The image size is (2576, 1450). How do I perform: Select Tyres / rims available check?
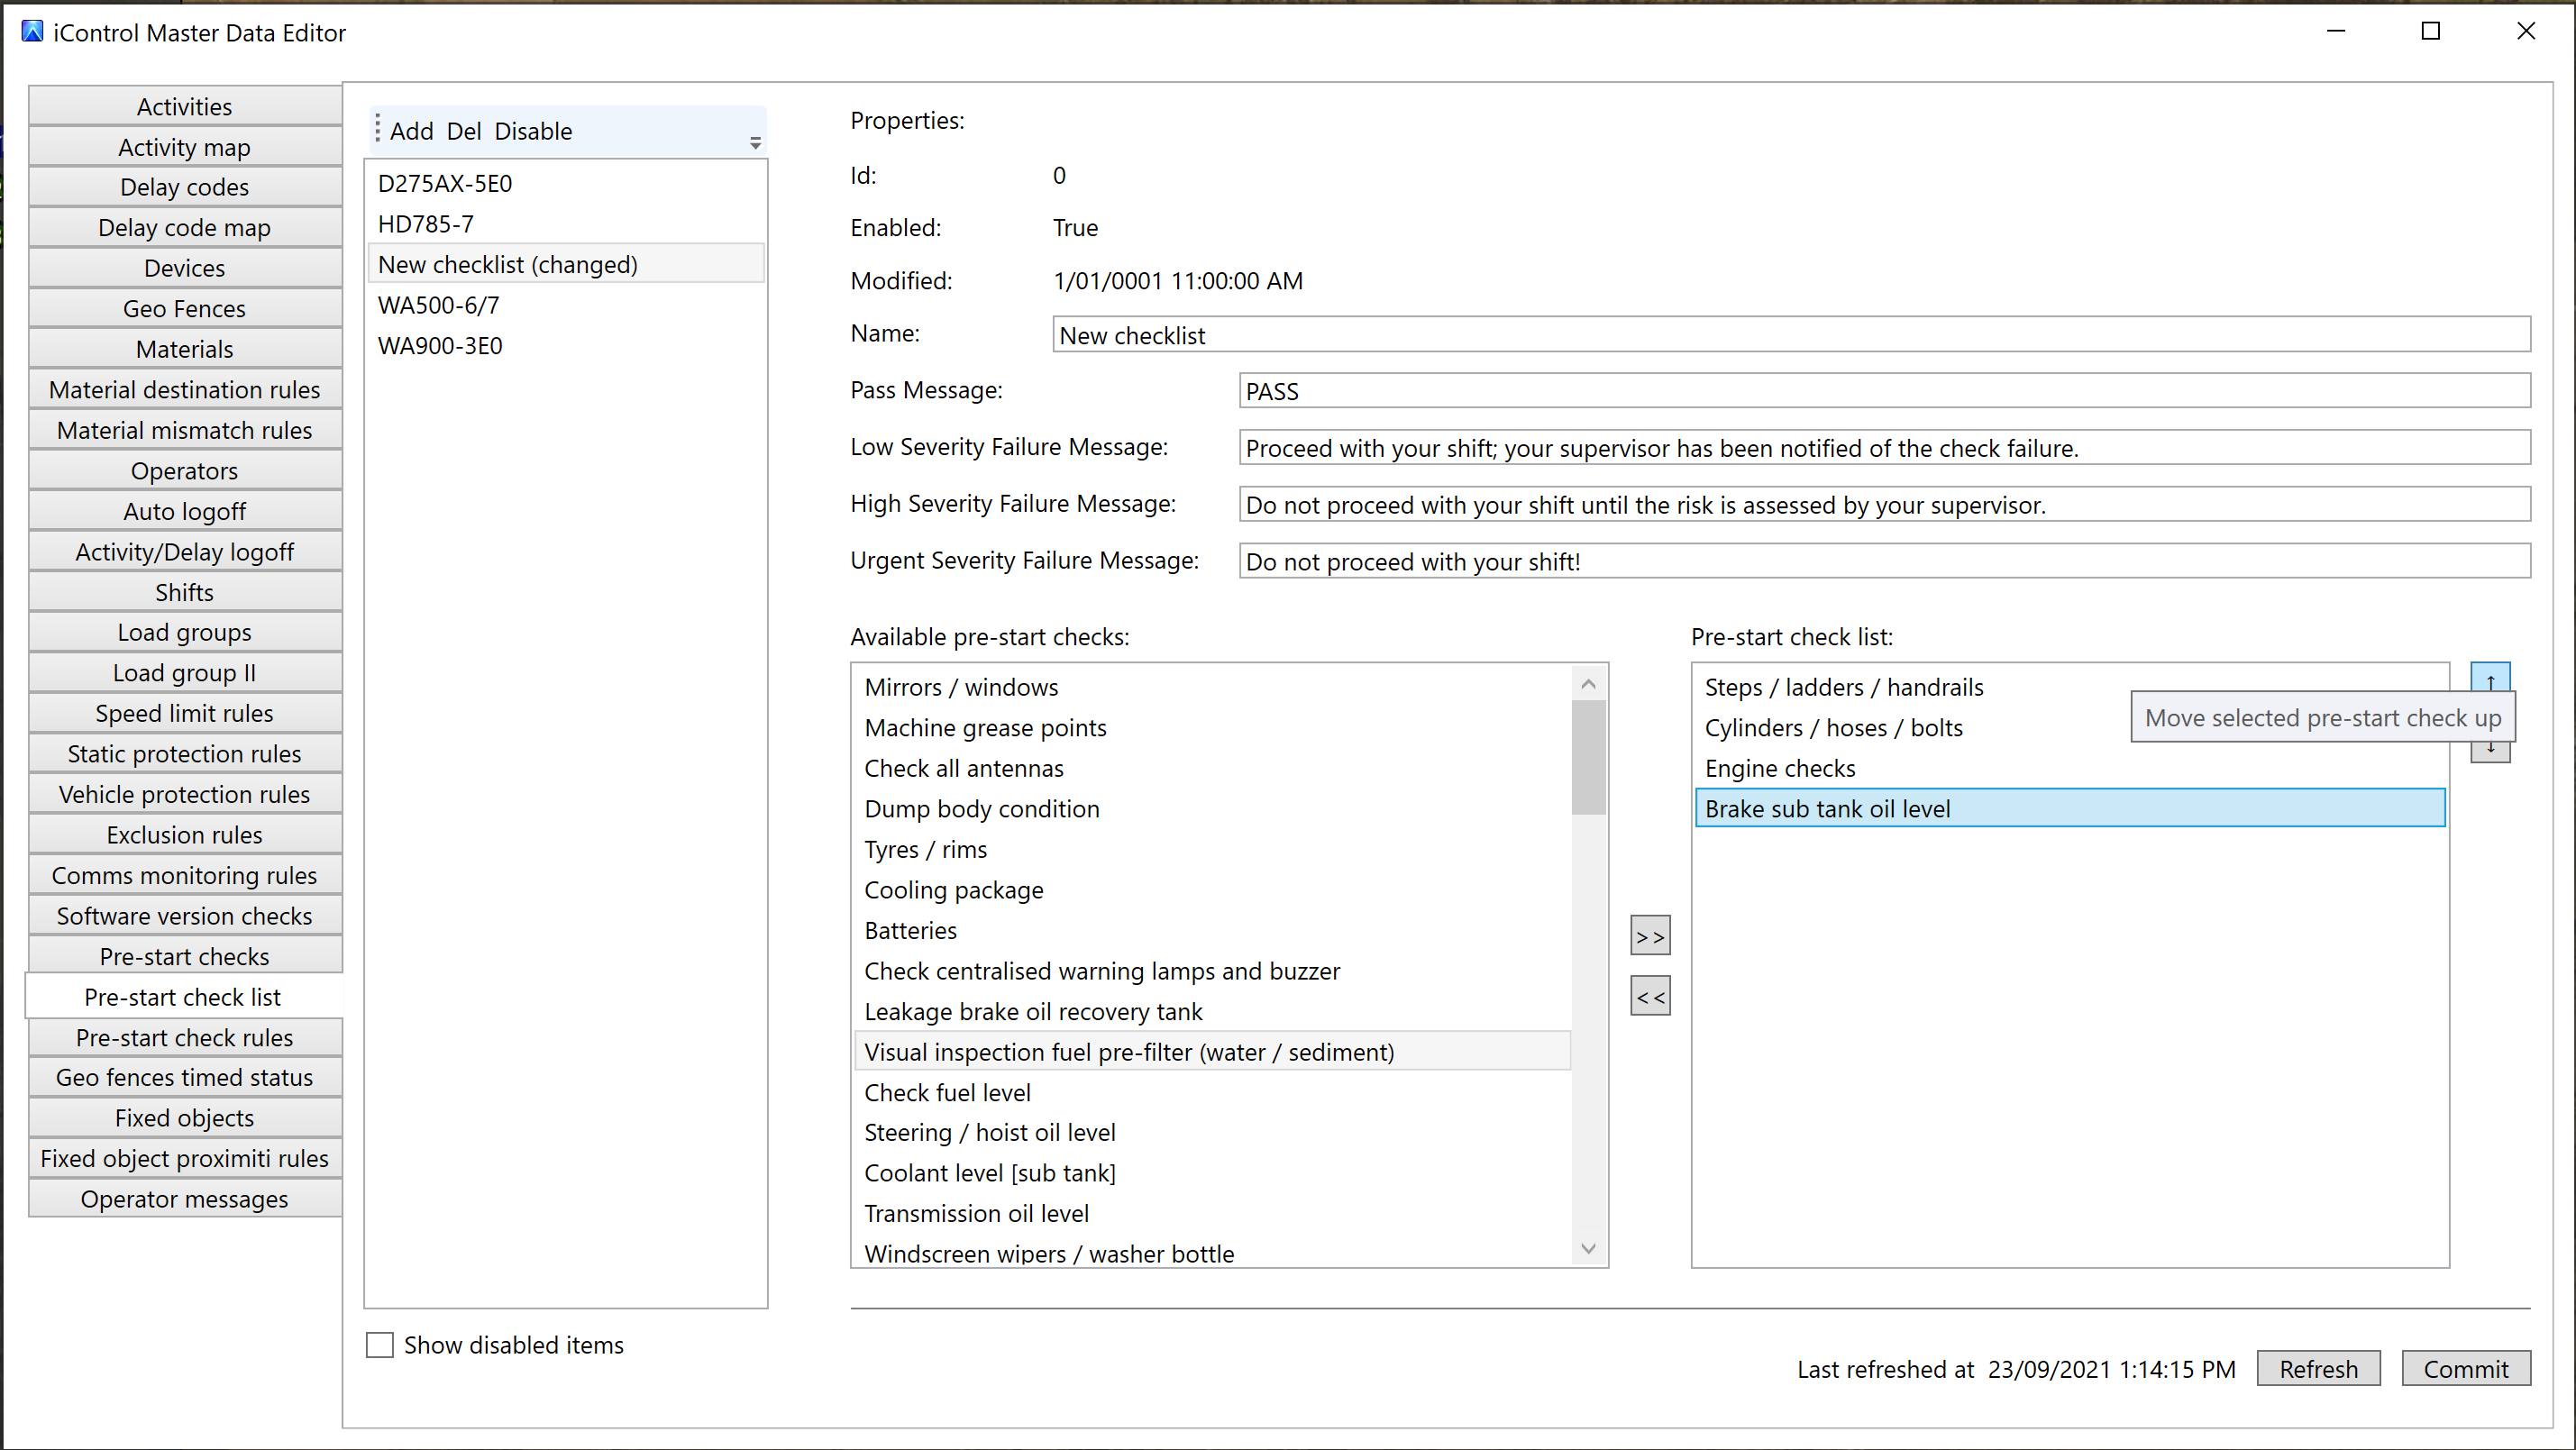(1213, 849)
